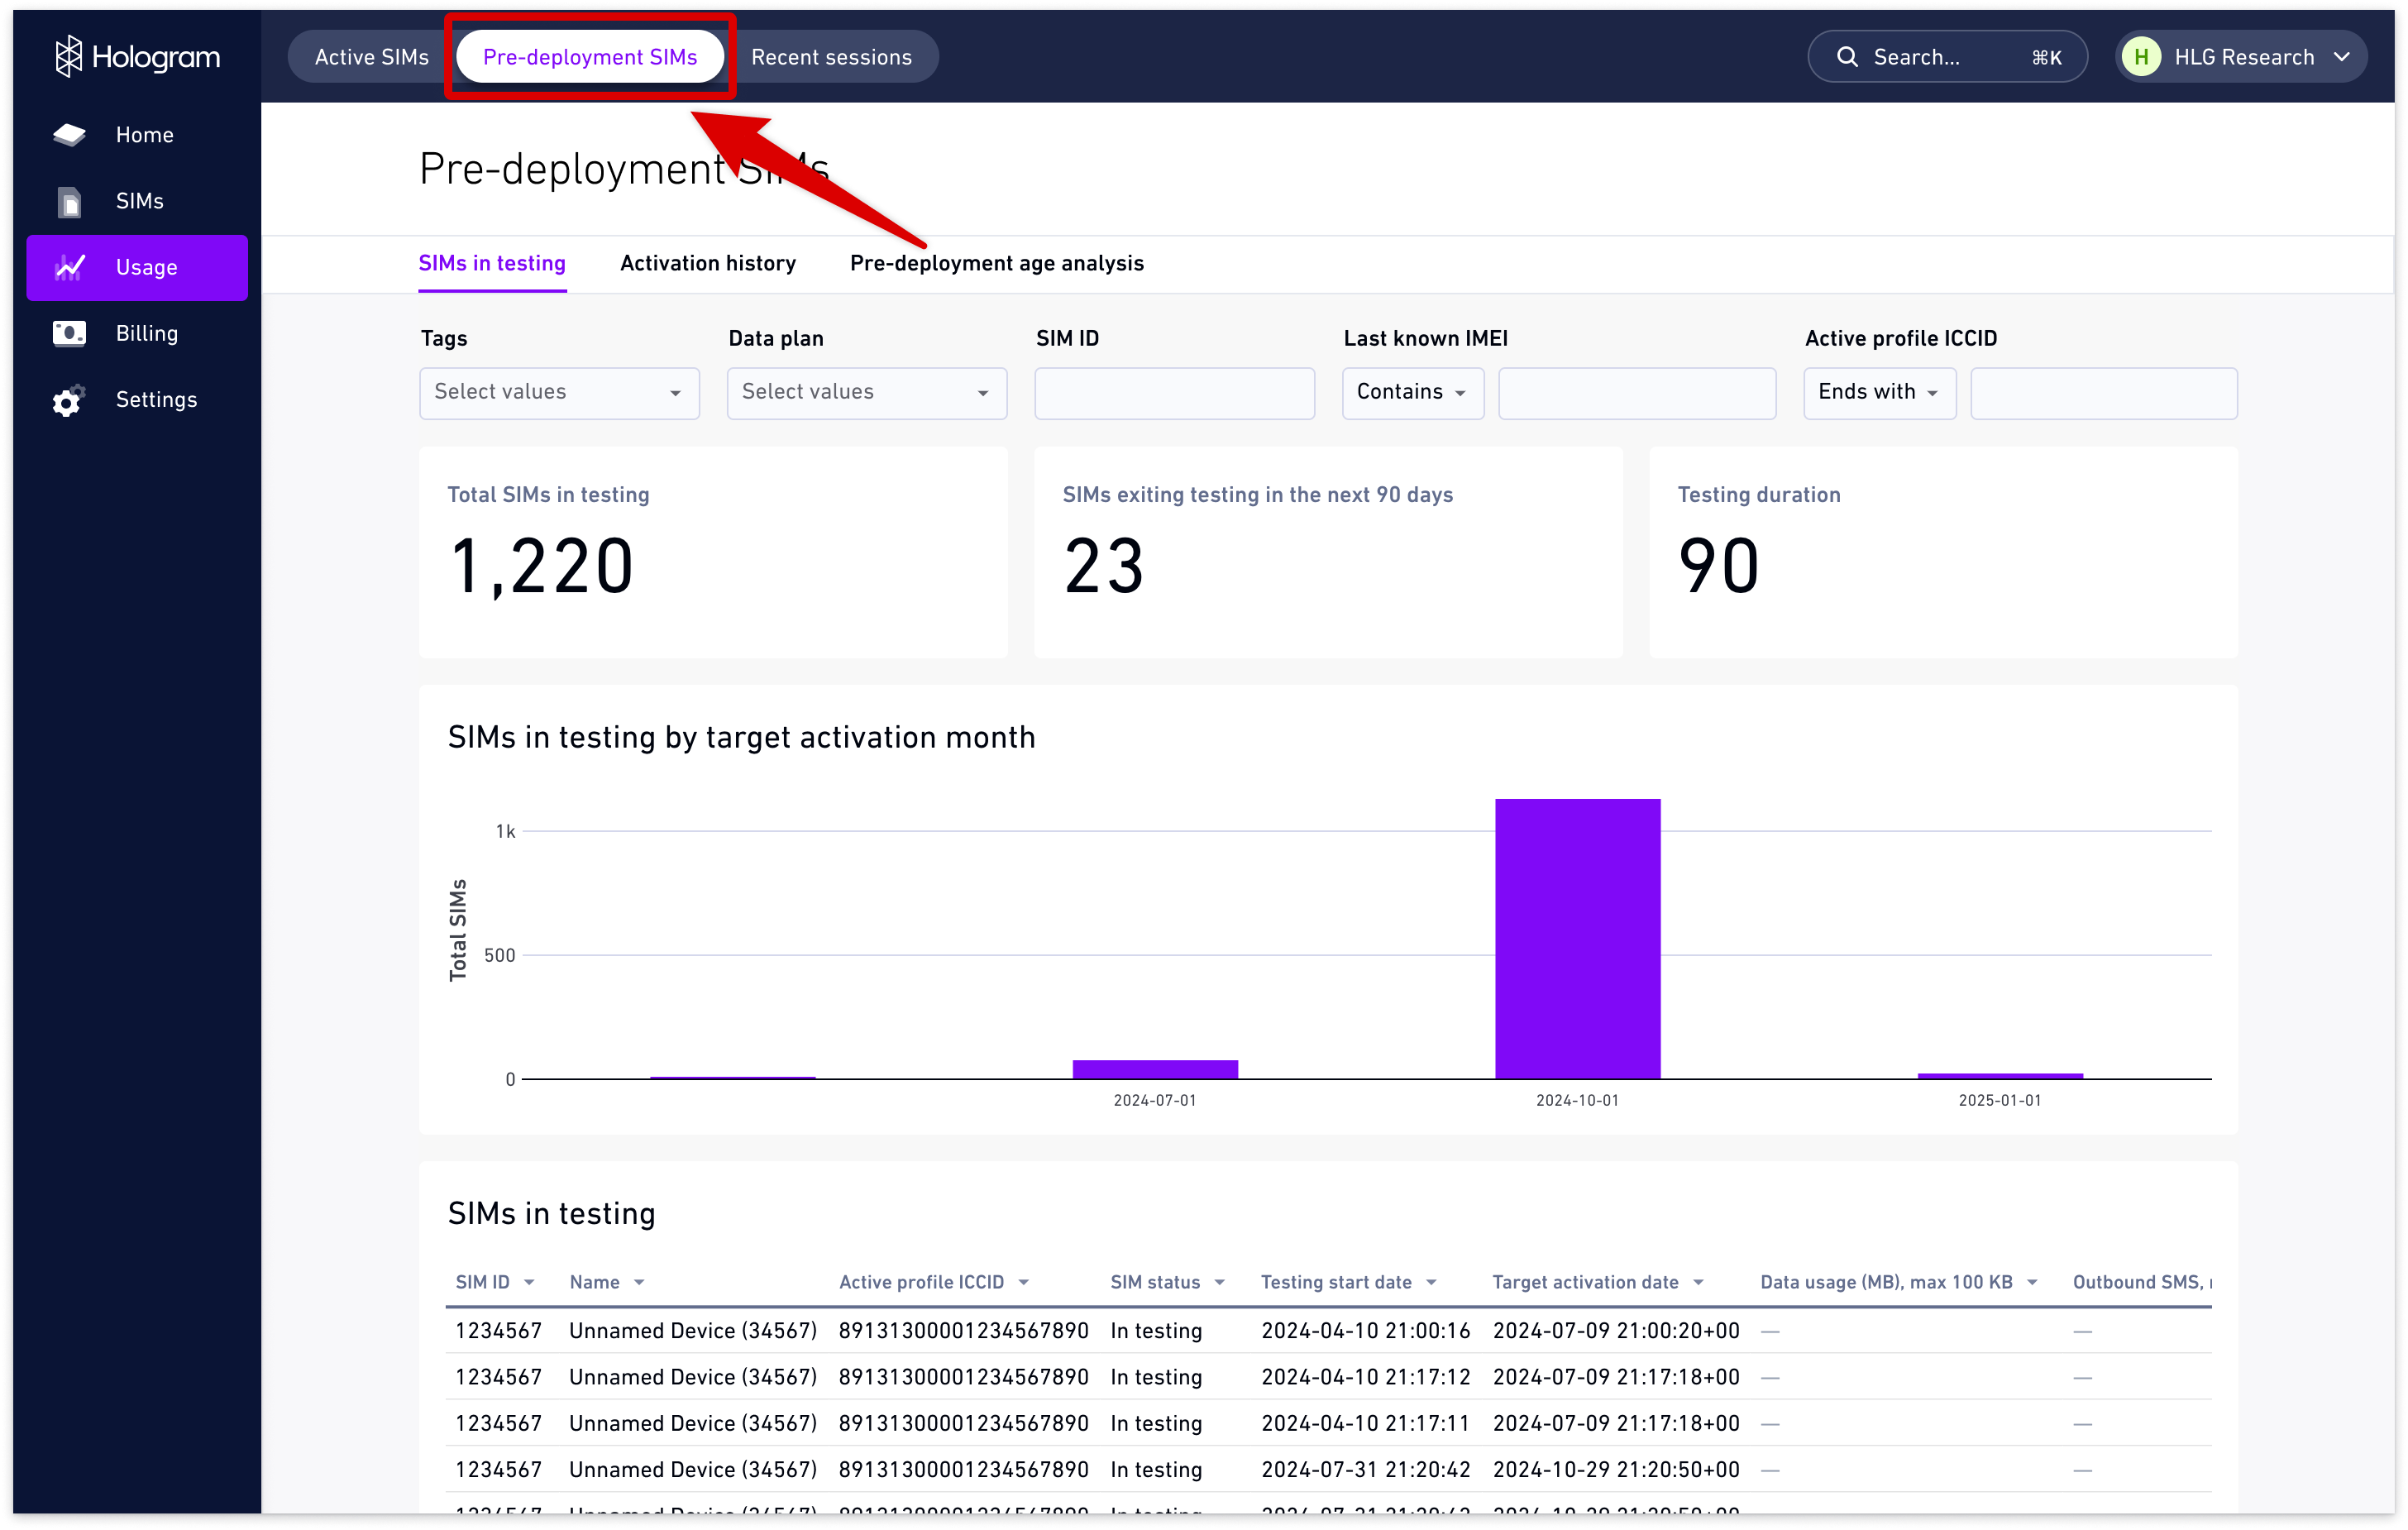The width and height of the screenshot is (2408, 1530).
Task: Click inside the SIM ID filter field
Action: pyautogui.click(x=1173, y=392)
